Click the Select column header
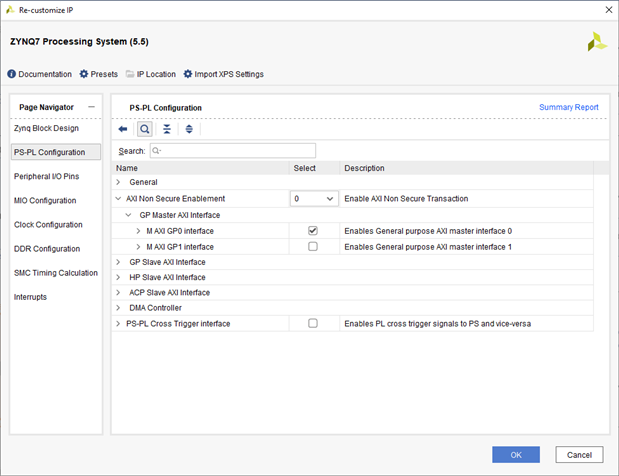This screenshot has width=619, height=476. point(315,168)
